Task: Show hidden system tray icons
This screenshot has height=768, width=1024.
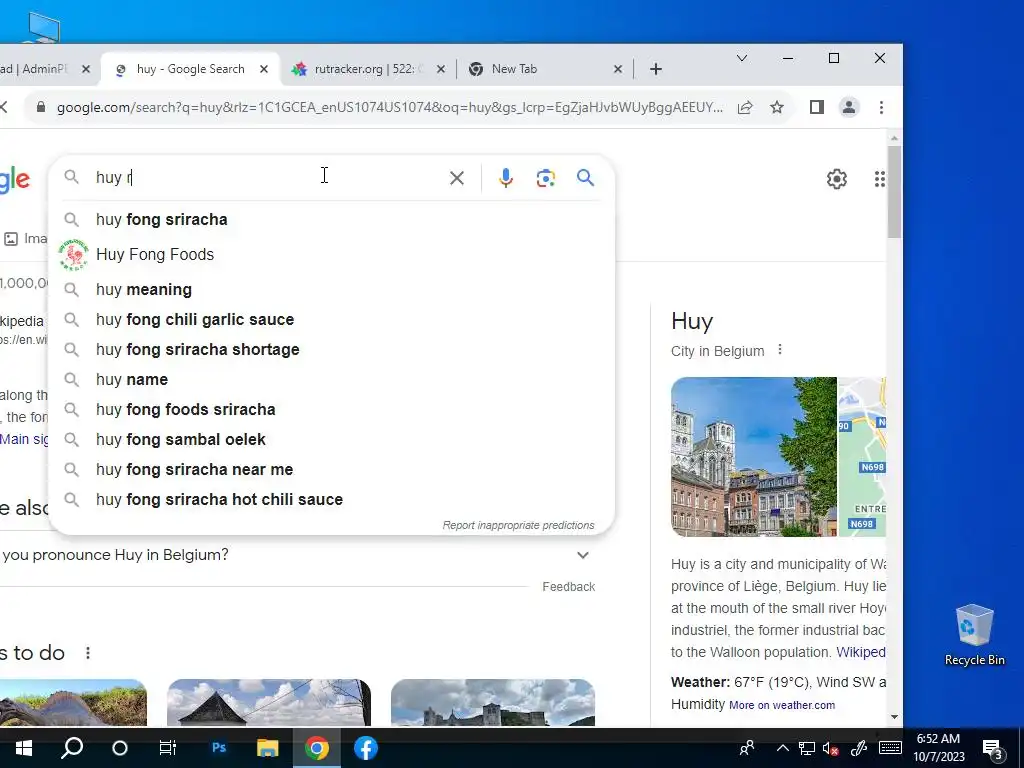Action: [x=782, y=748]
